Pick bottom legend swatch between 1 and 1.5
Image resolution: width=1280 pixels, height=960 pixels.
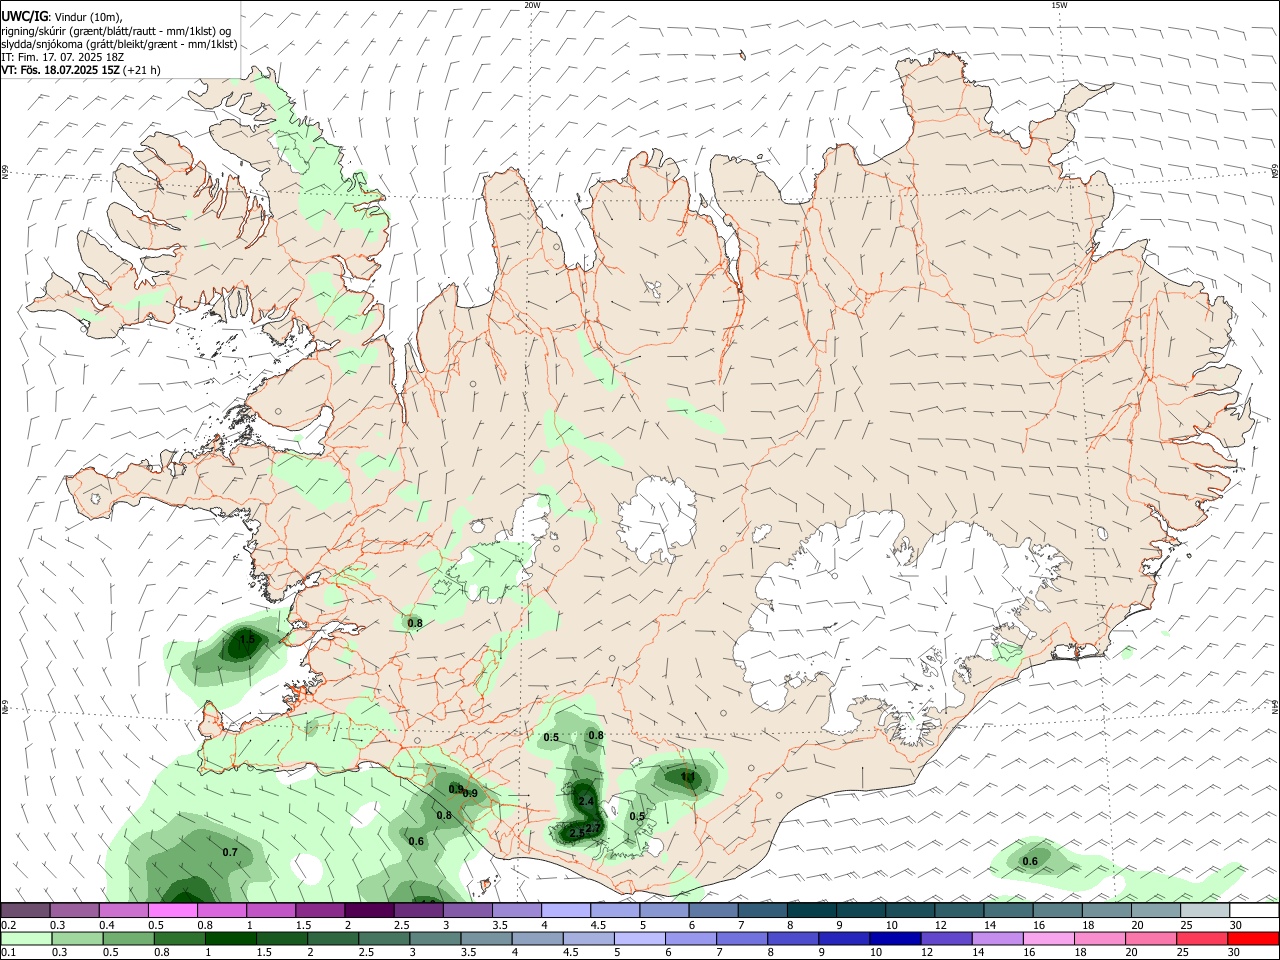230,939
